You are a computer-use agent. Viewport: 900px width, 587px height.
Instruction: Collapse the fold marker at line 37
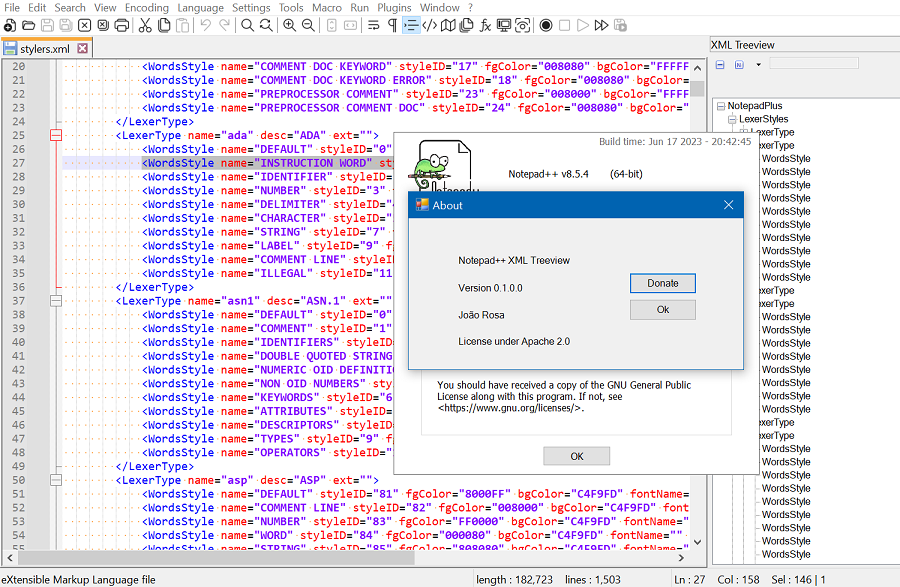[56, 301]
